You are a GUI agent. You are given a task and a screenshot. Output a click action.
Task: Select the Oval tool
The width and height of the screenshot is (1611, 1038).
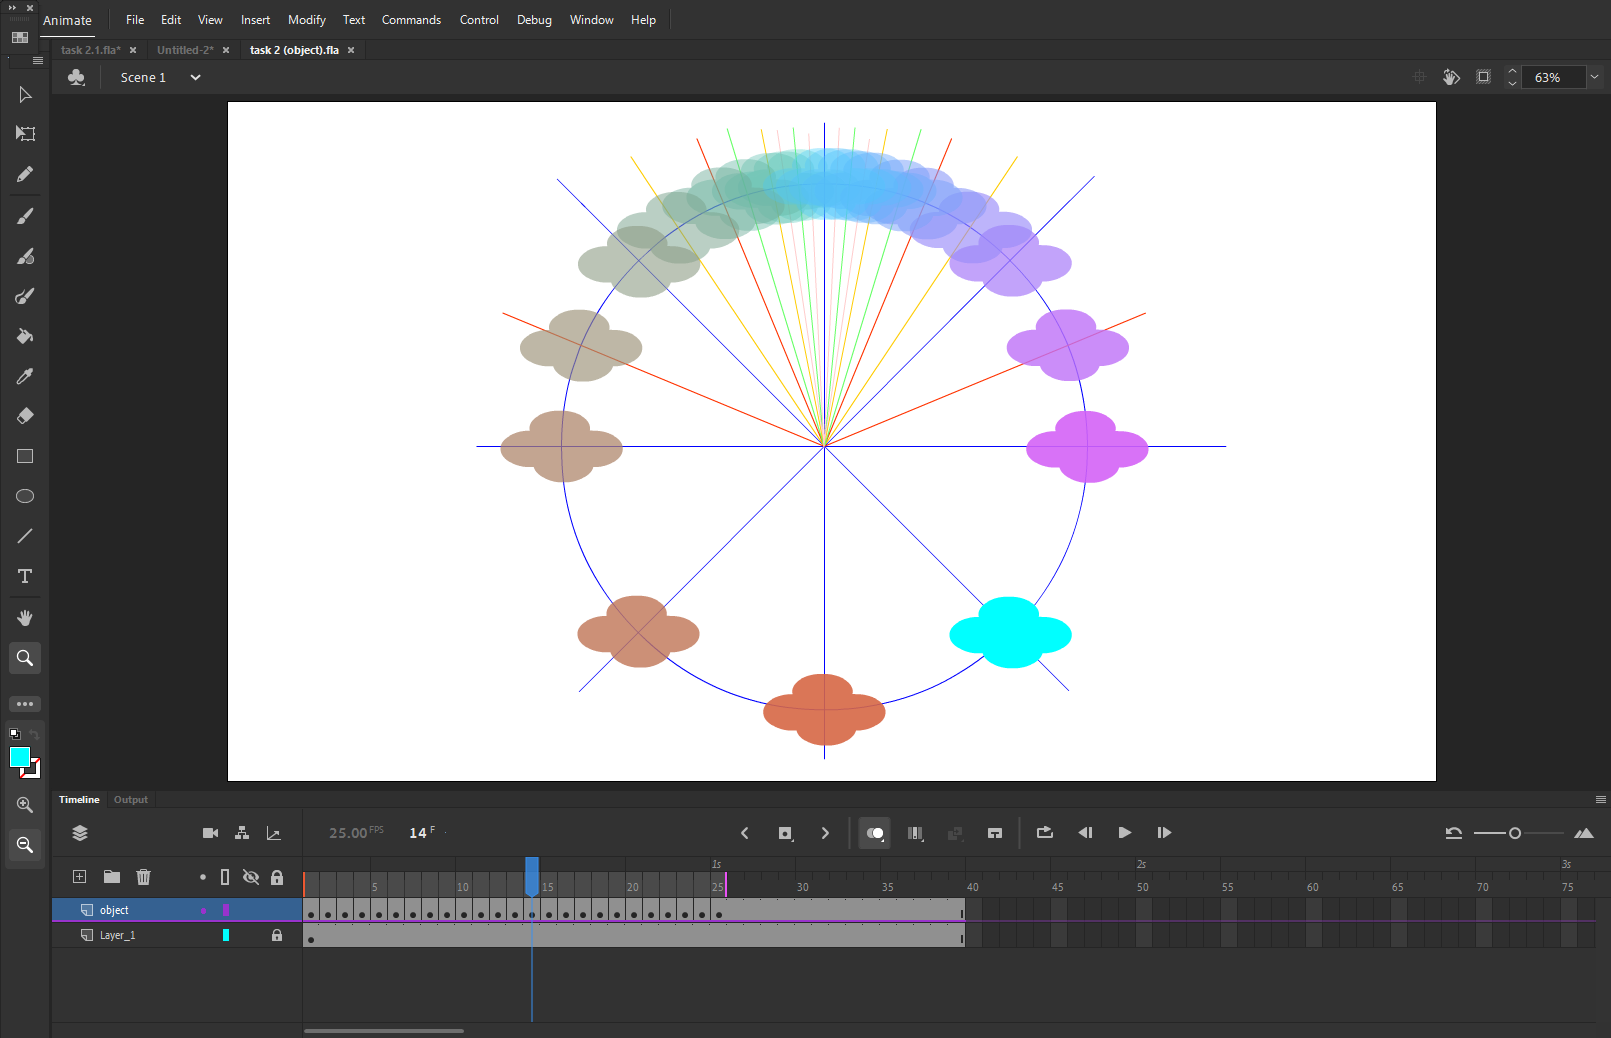pos(25,496)
